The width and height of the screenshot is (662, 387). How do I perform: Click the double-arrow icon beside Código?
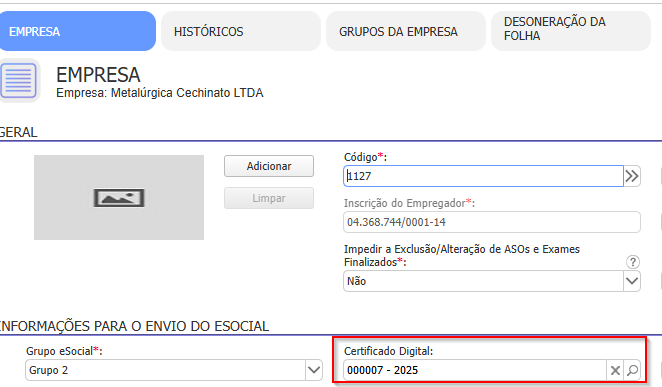point(632,176)
